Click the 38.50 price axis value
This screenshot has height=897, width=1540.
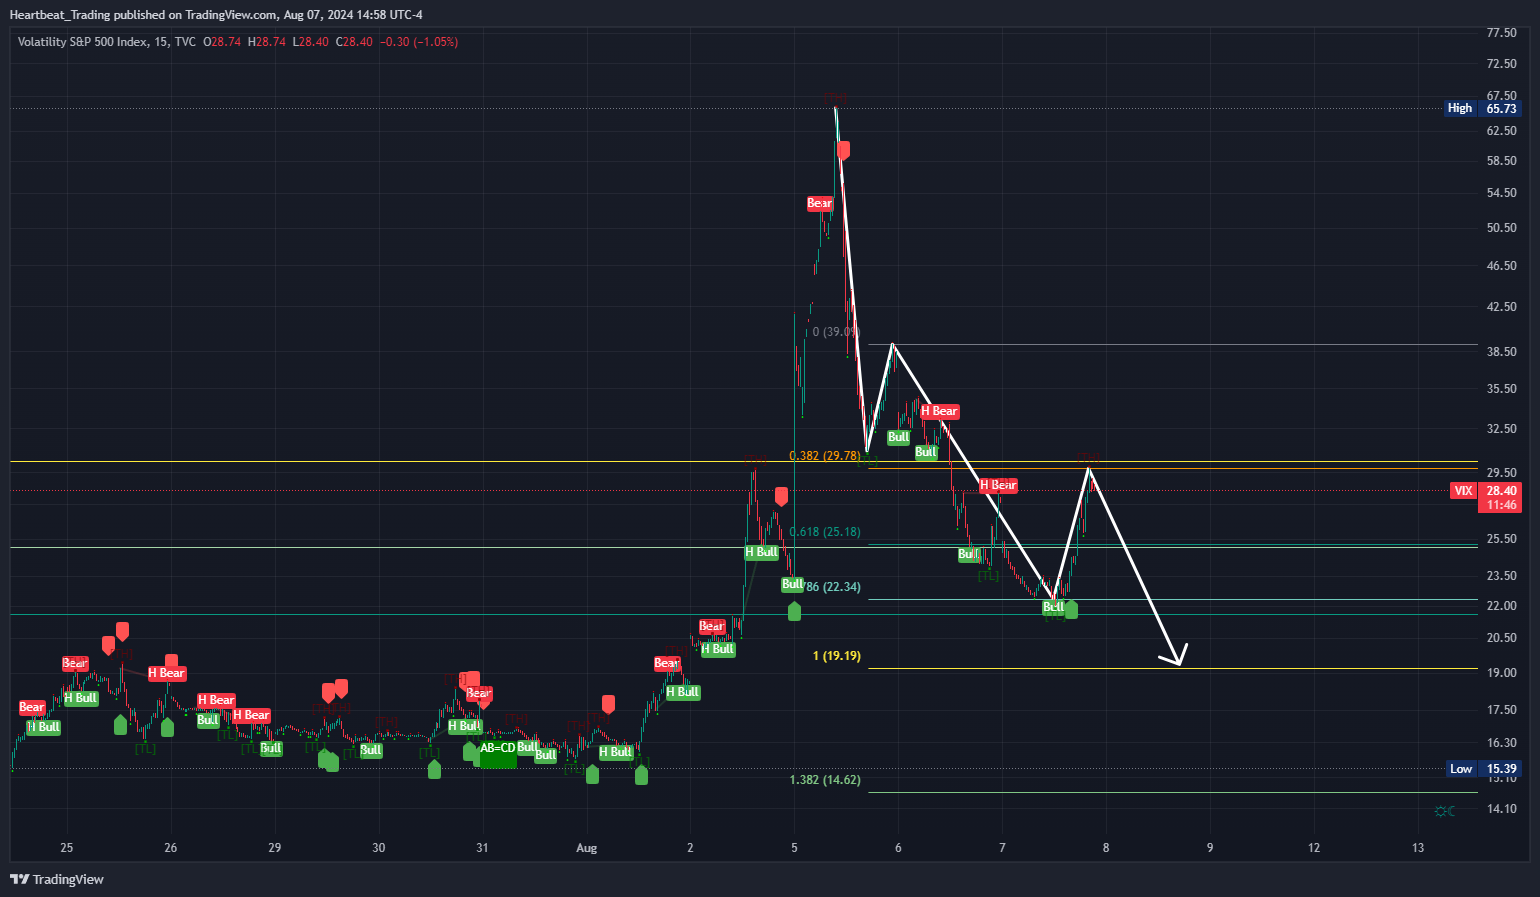1501,351
